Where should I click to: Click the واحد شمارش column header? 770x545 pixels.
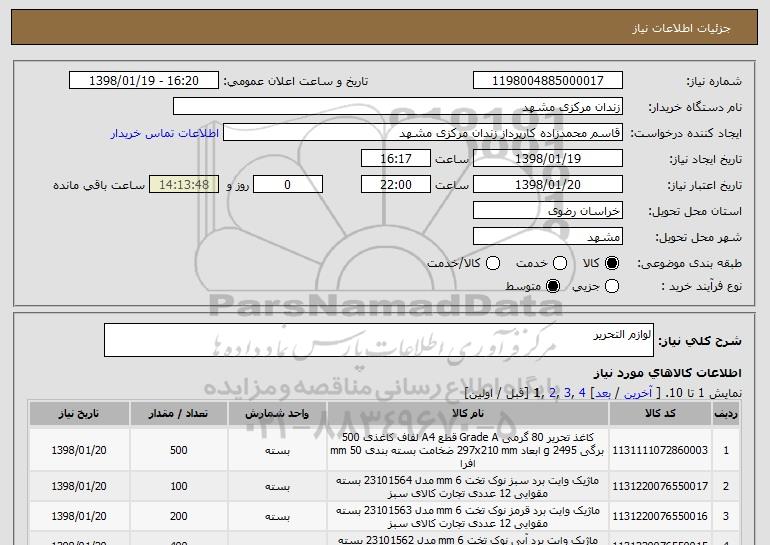pyautogui.click(x=277, y=413)
